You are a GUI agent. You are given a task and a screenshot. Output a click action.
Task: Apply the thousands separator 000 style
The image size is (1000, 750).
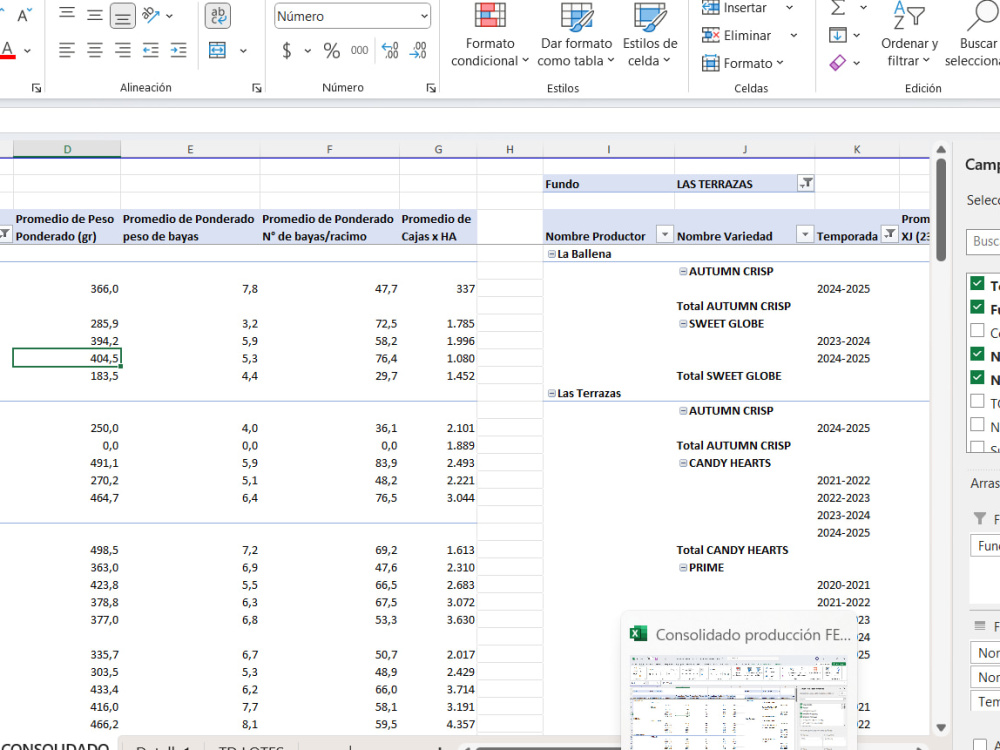point(359,50)
